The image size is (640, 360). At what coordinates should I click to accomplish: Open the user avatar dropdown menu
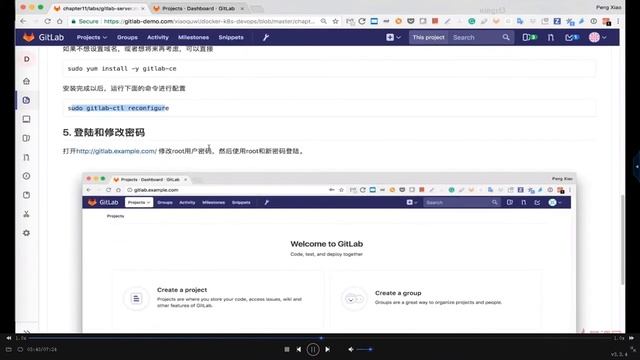(x=598, y=37)
